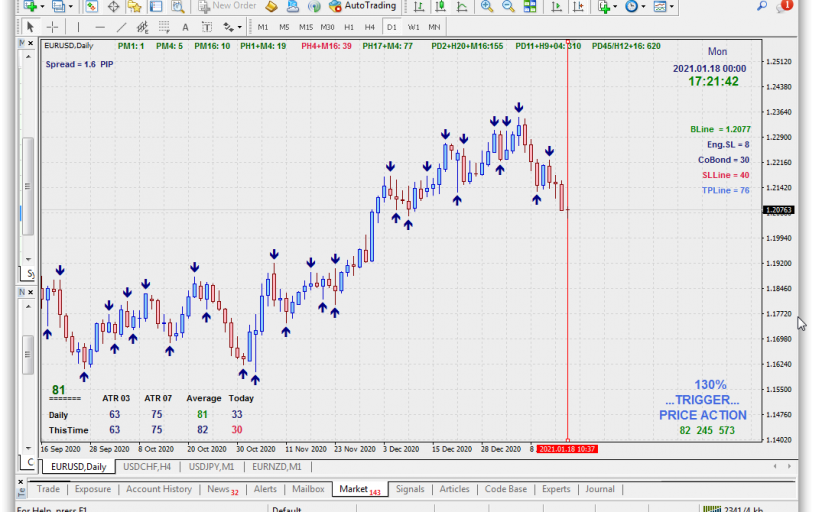
Task: Select the Text tool labeled A
Action: tap(185, 27)
